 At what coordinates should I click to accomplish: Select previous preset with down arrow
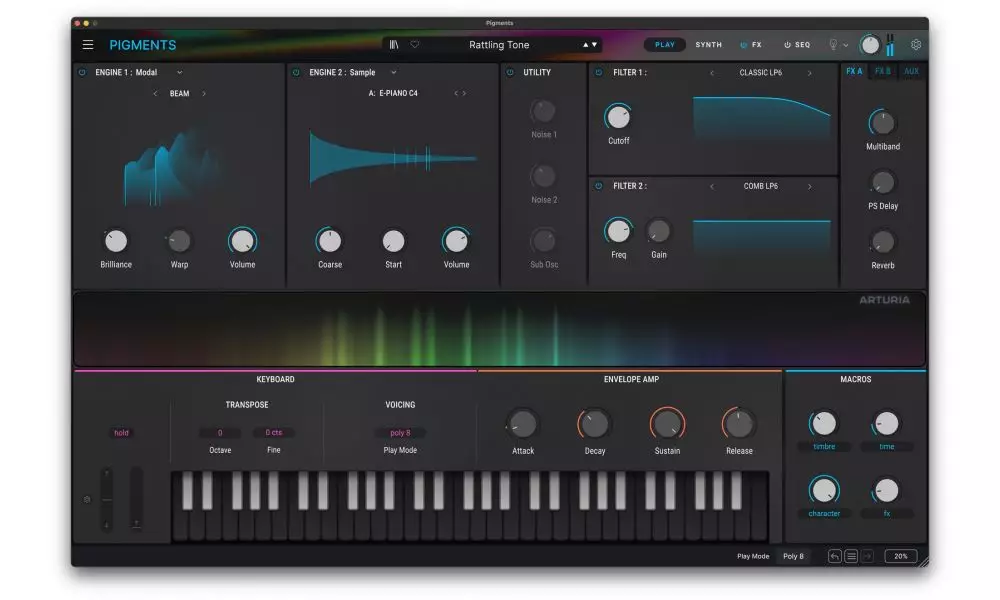point(594,45)
